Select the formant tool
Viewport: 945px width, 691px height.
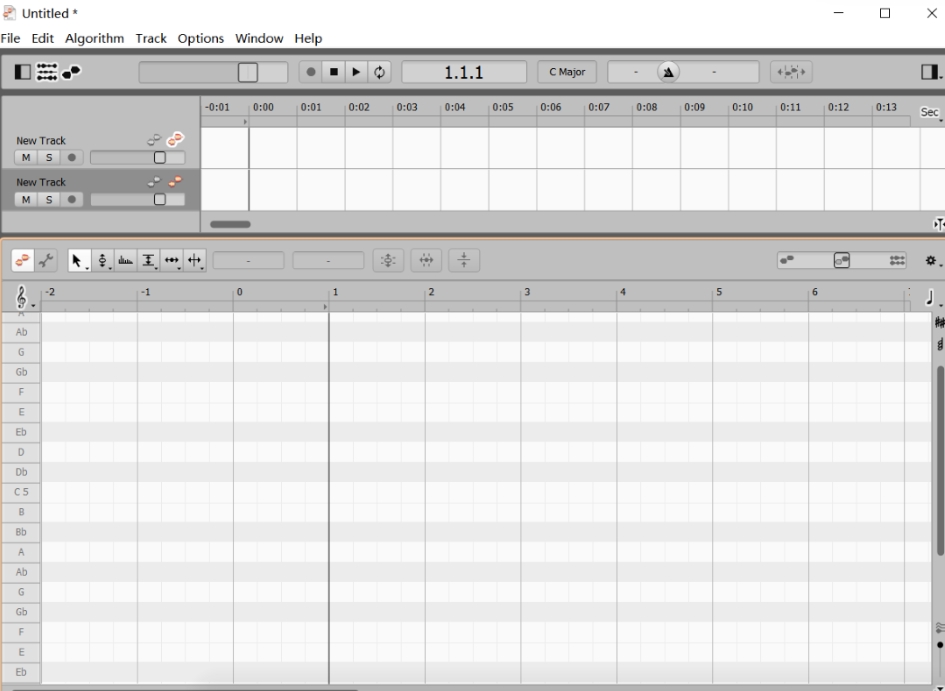click(x=148, y=261)
